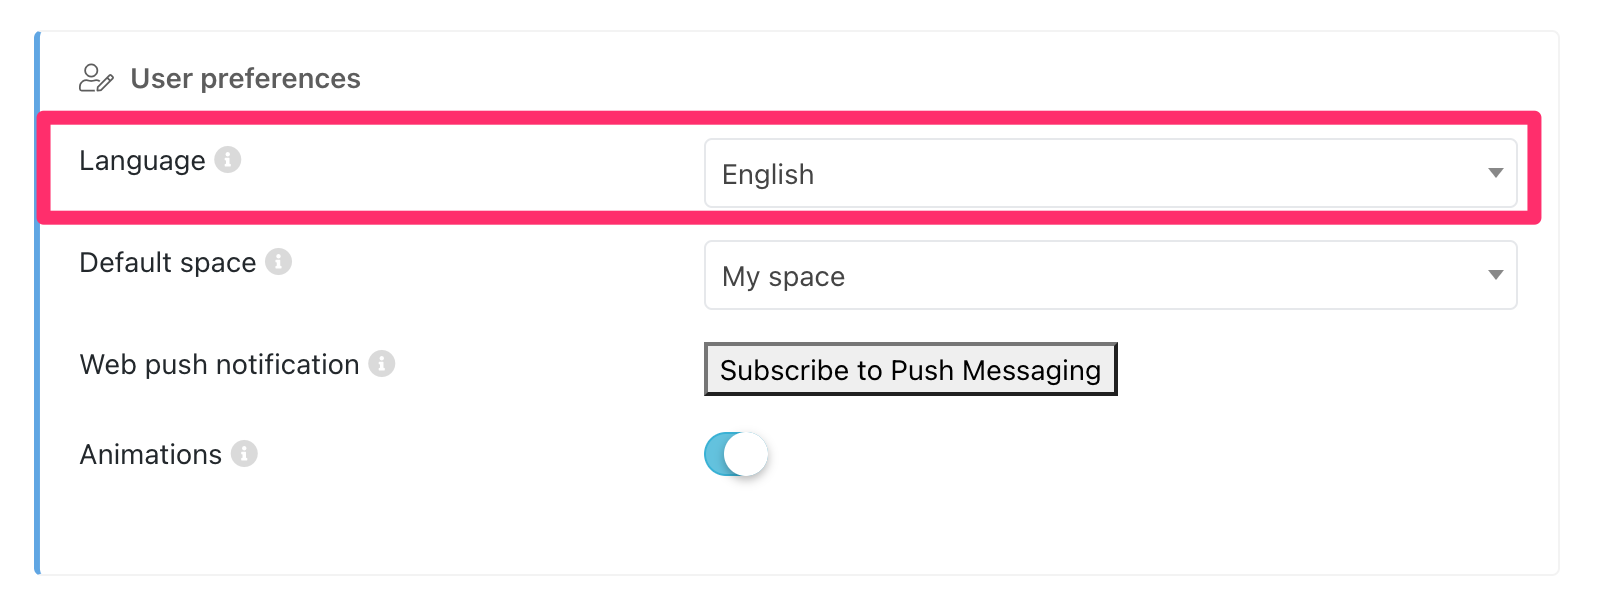The image size is (1598, 598).
Task: Click the Language label
Action: coord(142,159)
